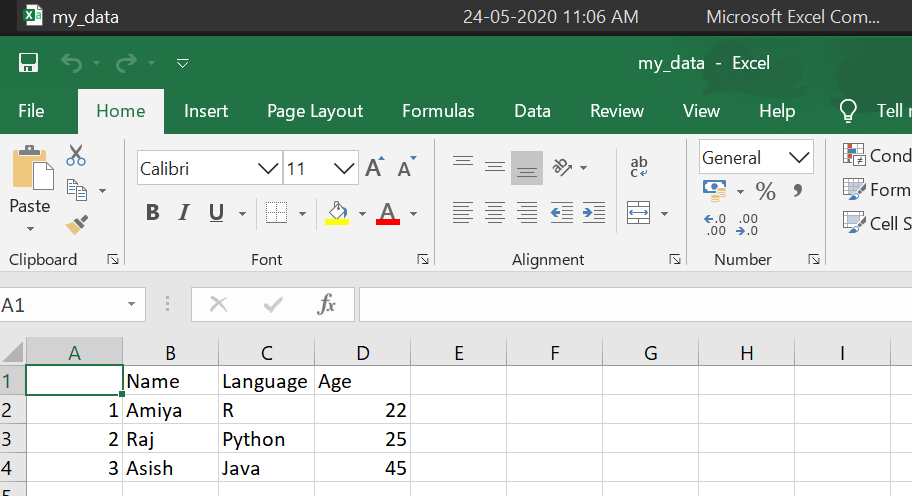Click the Save icon in title bar
Viewport: 912px width, 496px height.
[28, 63]
